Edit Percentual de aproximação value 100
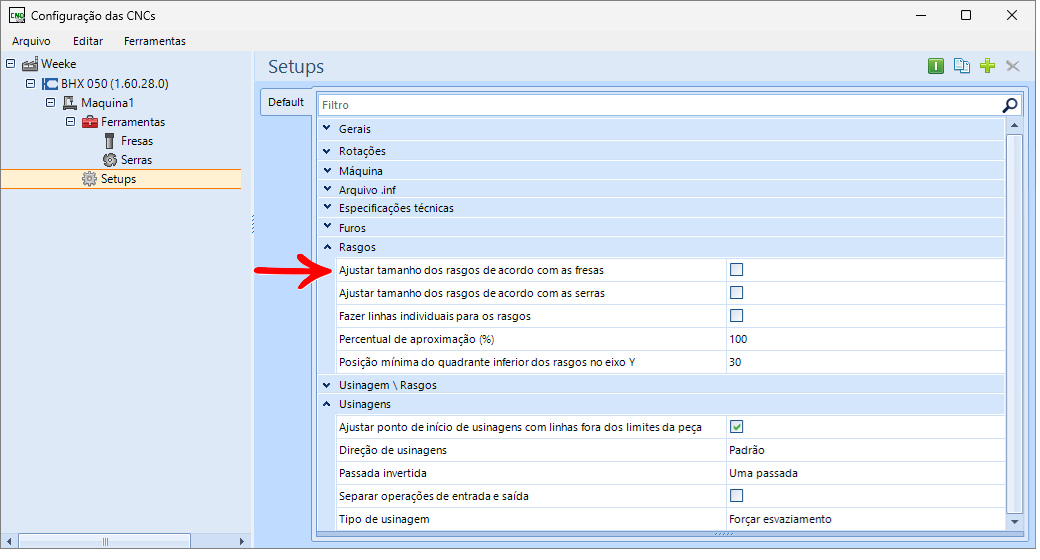Image resolution: width=1040 pixels, height=560 pixels. (865, 339)
